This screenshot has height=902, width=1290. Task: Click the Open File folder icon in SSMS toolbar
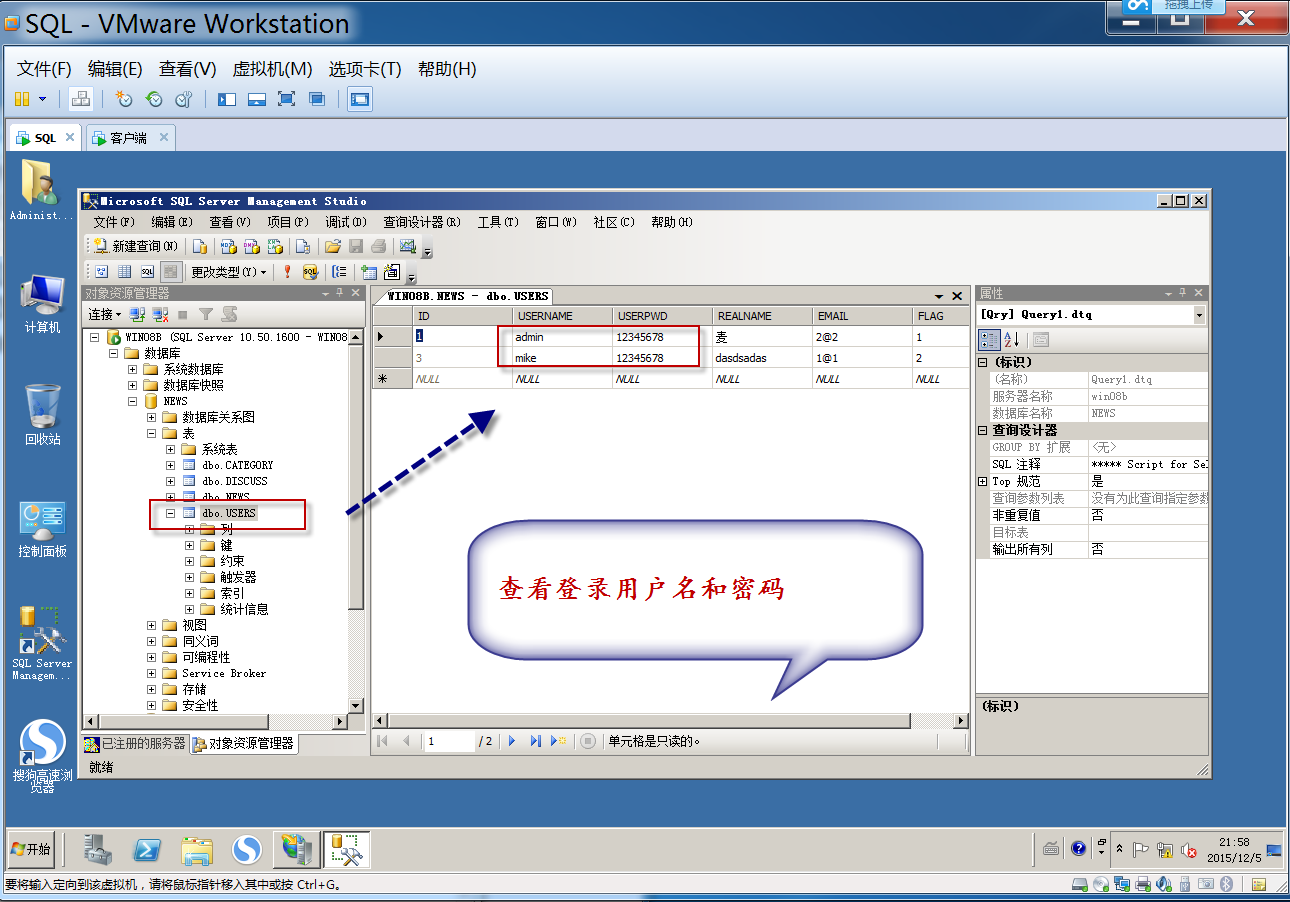pyautogui.click(x=333, y=246)
